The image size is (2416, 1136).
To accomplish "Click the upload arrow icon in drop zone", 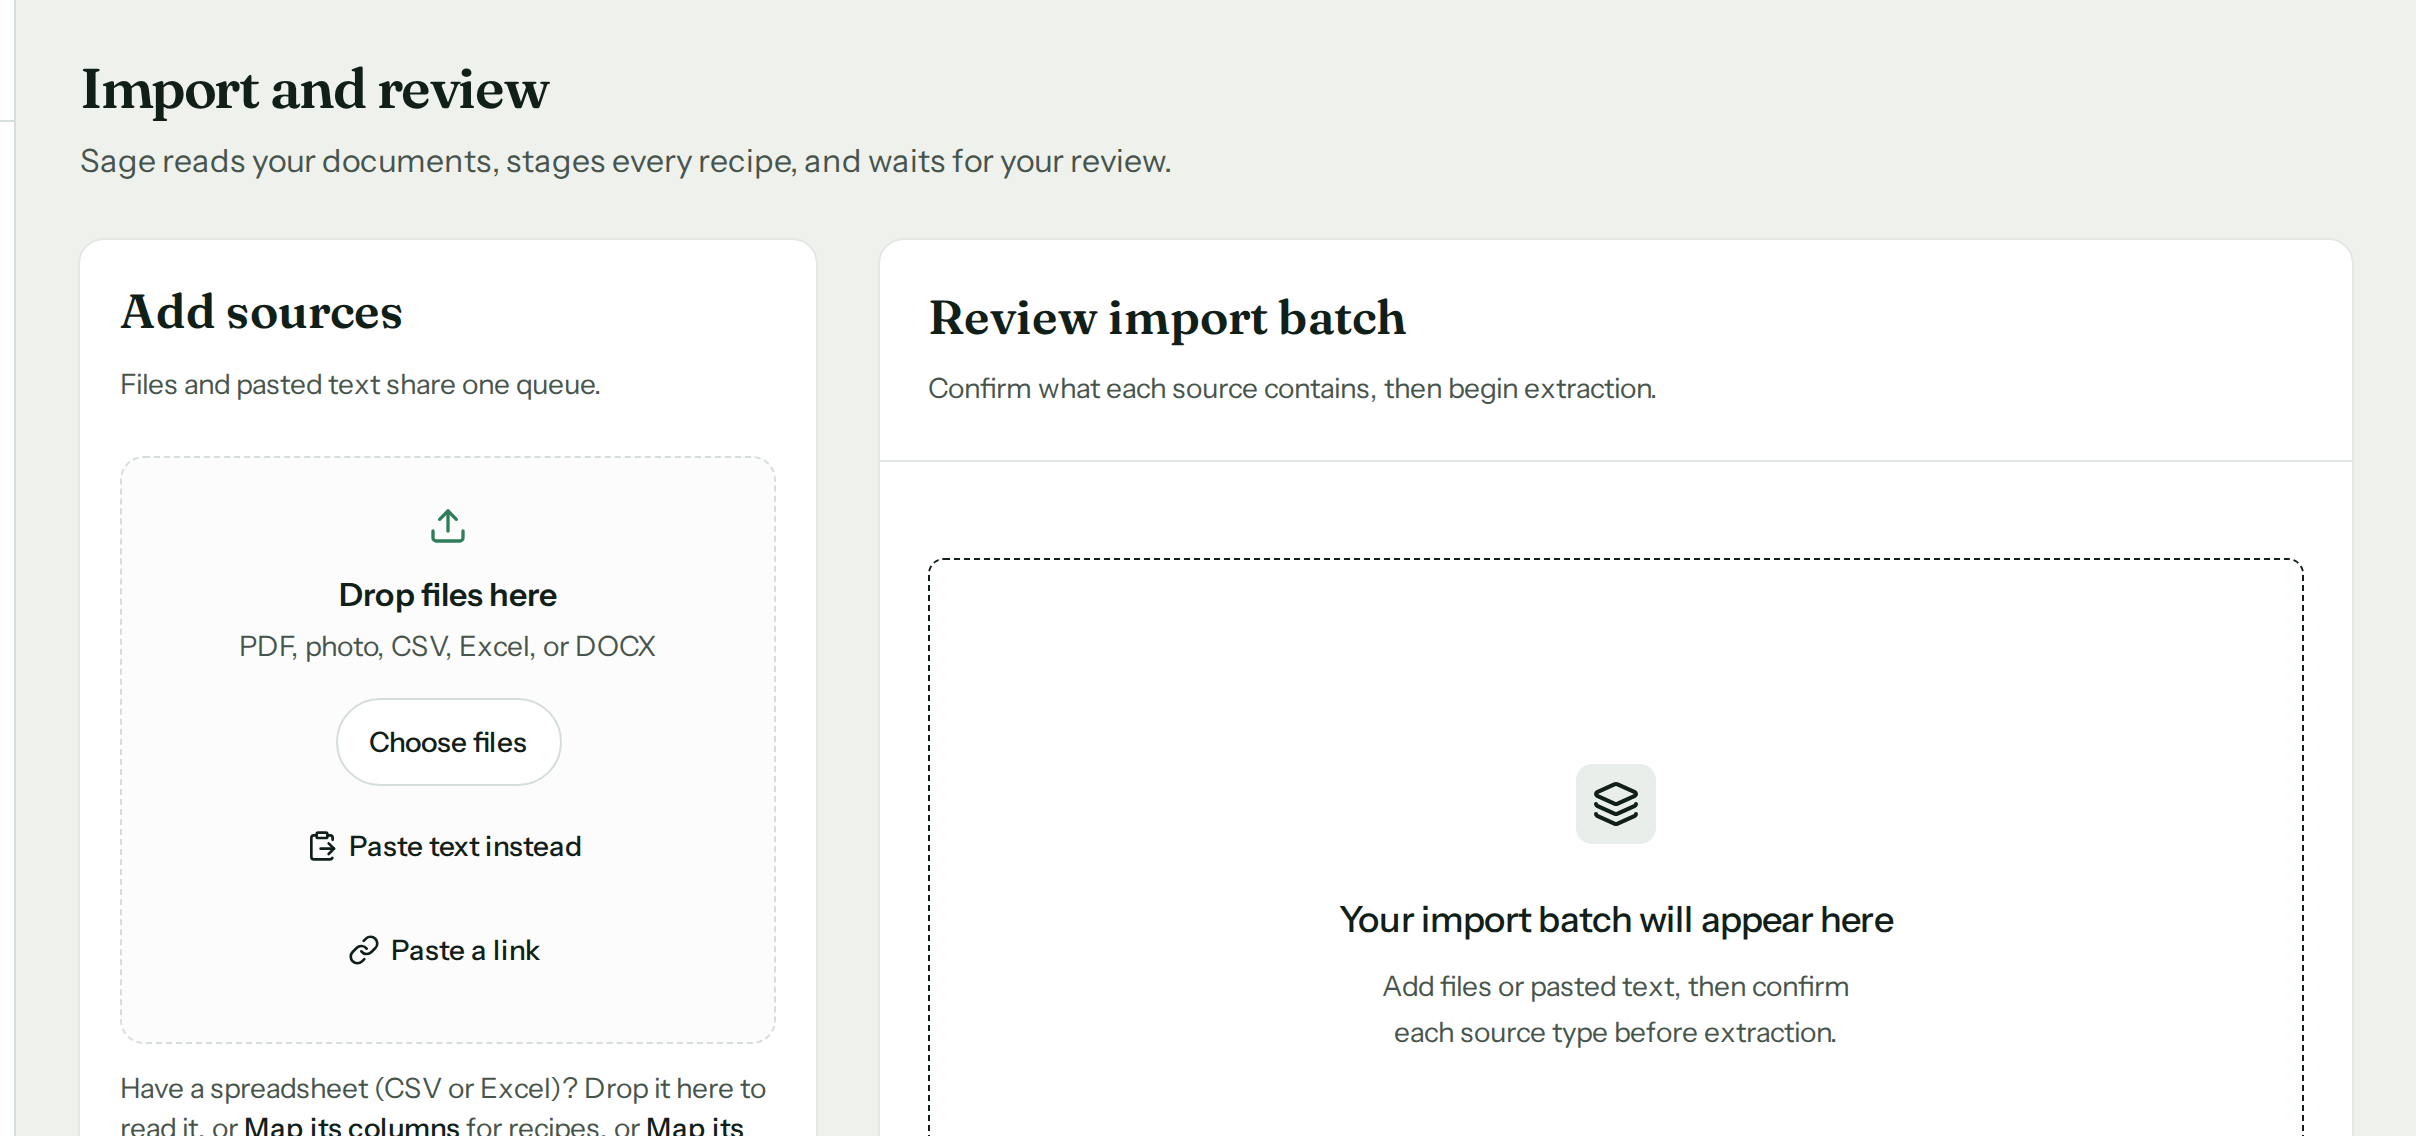I will click(448, 526).
